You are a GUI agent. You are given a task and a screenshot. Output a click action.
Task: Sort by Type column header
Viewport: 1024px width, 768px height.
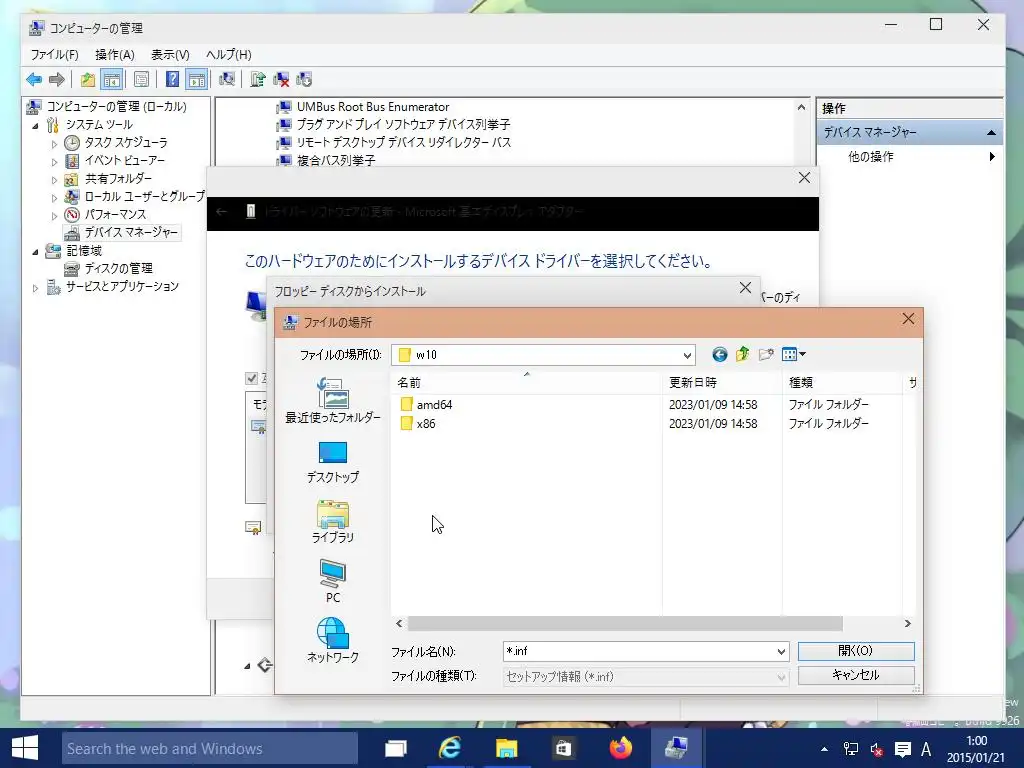[842, 383]
